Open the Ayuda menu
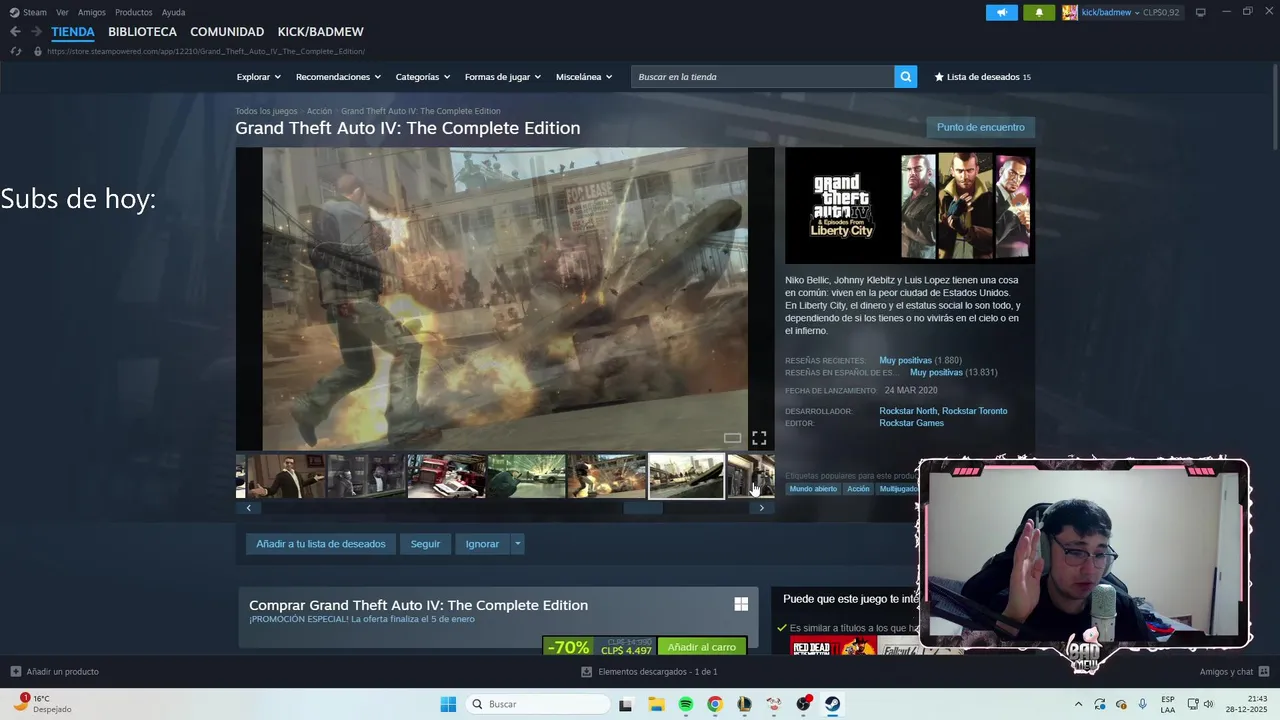This screenshot has height=720, width=1280. (x=173, y=12)
